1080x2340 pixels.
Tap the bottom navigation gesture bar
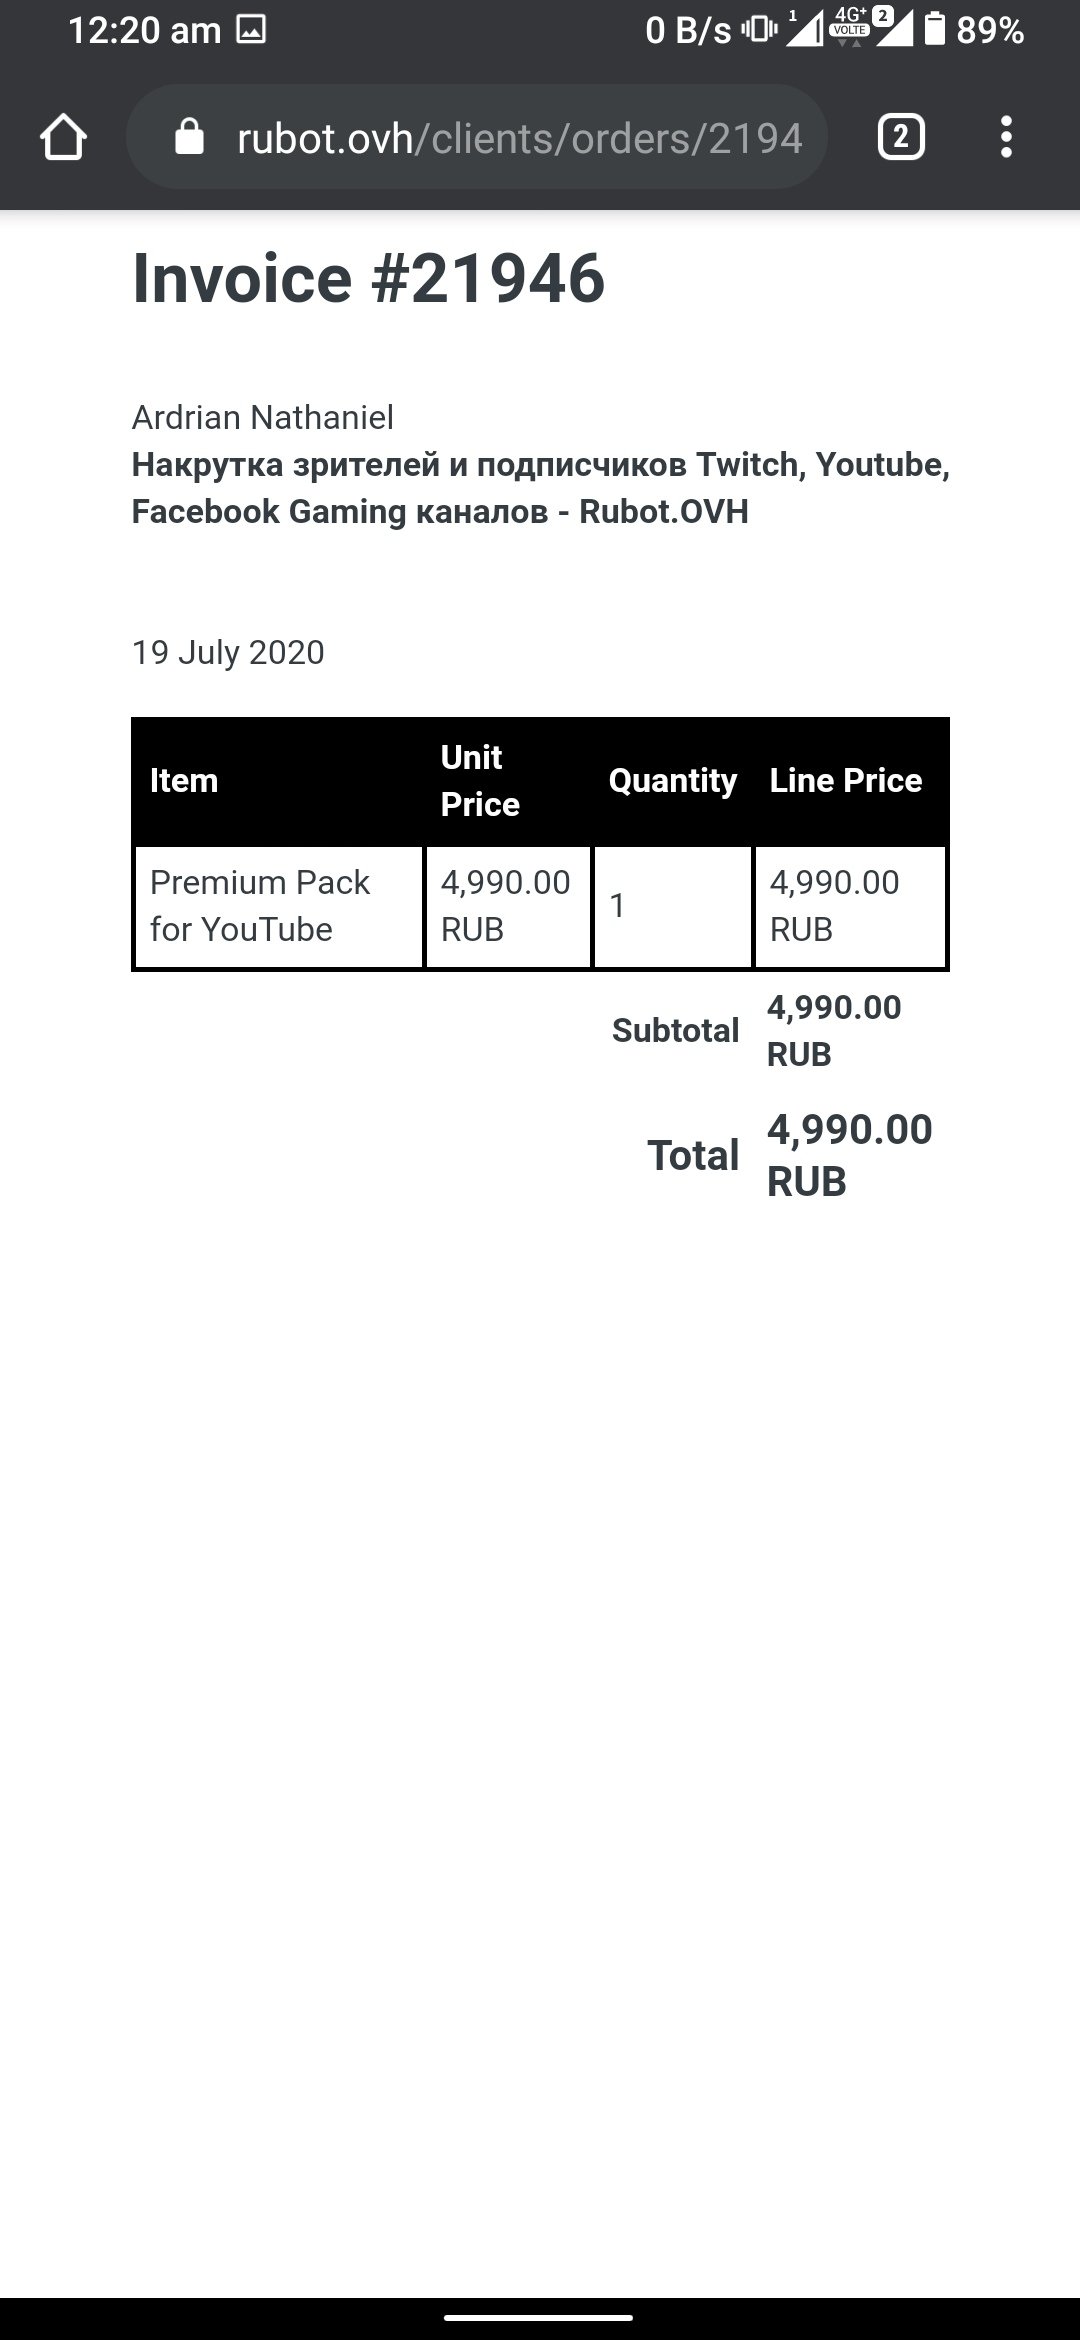[539, 2317]
